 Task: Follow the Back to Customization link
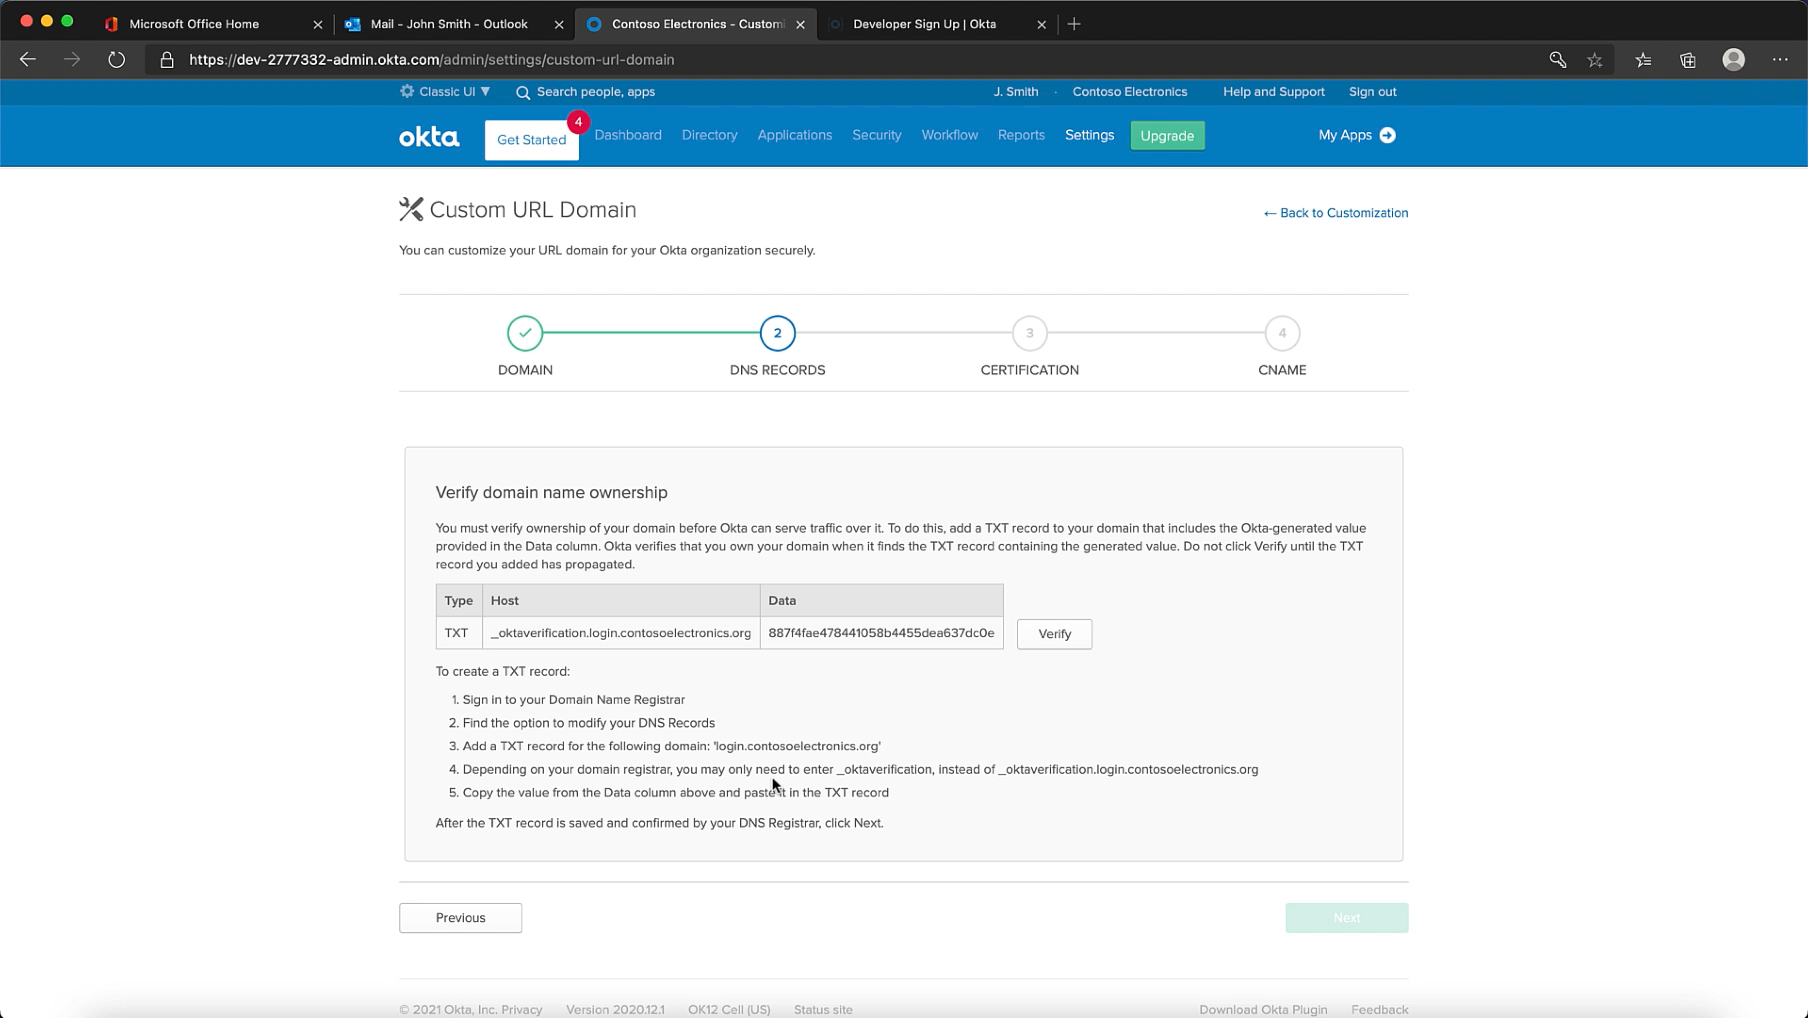coord(1335,213)
